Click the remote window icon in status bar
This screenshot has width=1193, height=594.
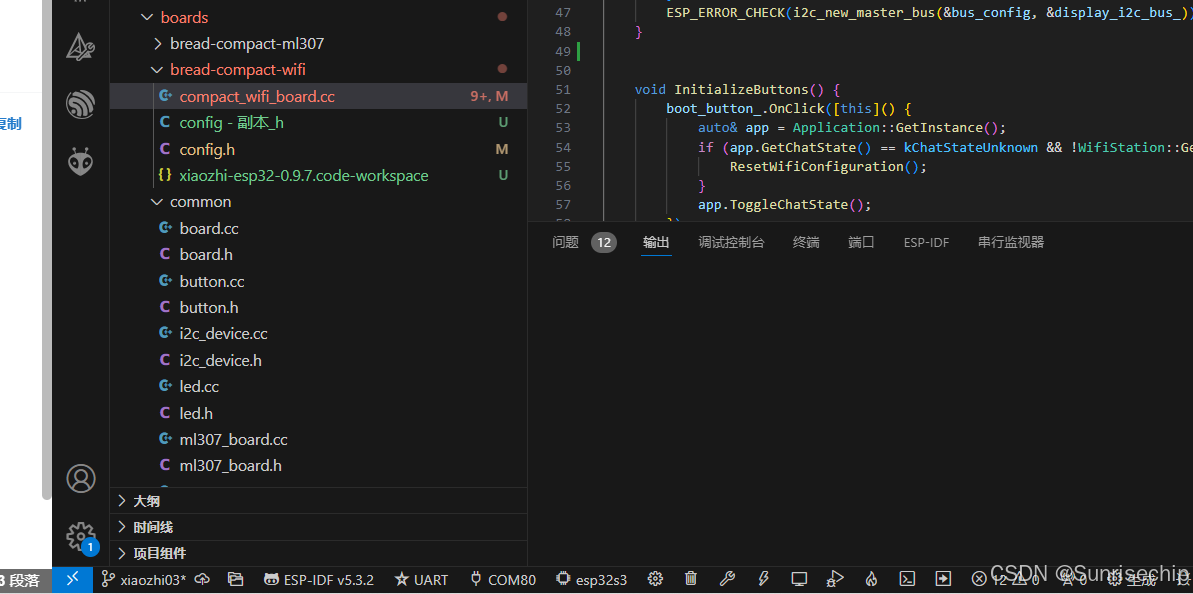coord(72,580)
